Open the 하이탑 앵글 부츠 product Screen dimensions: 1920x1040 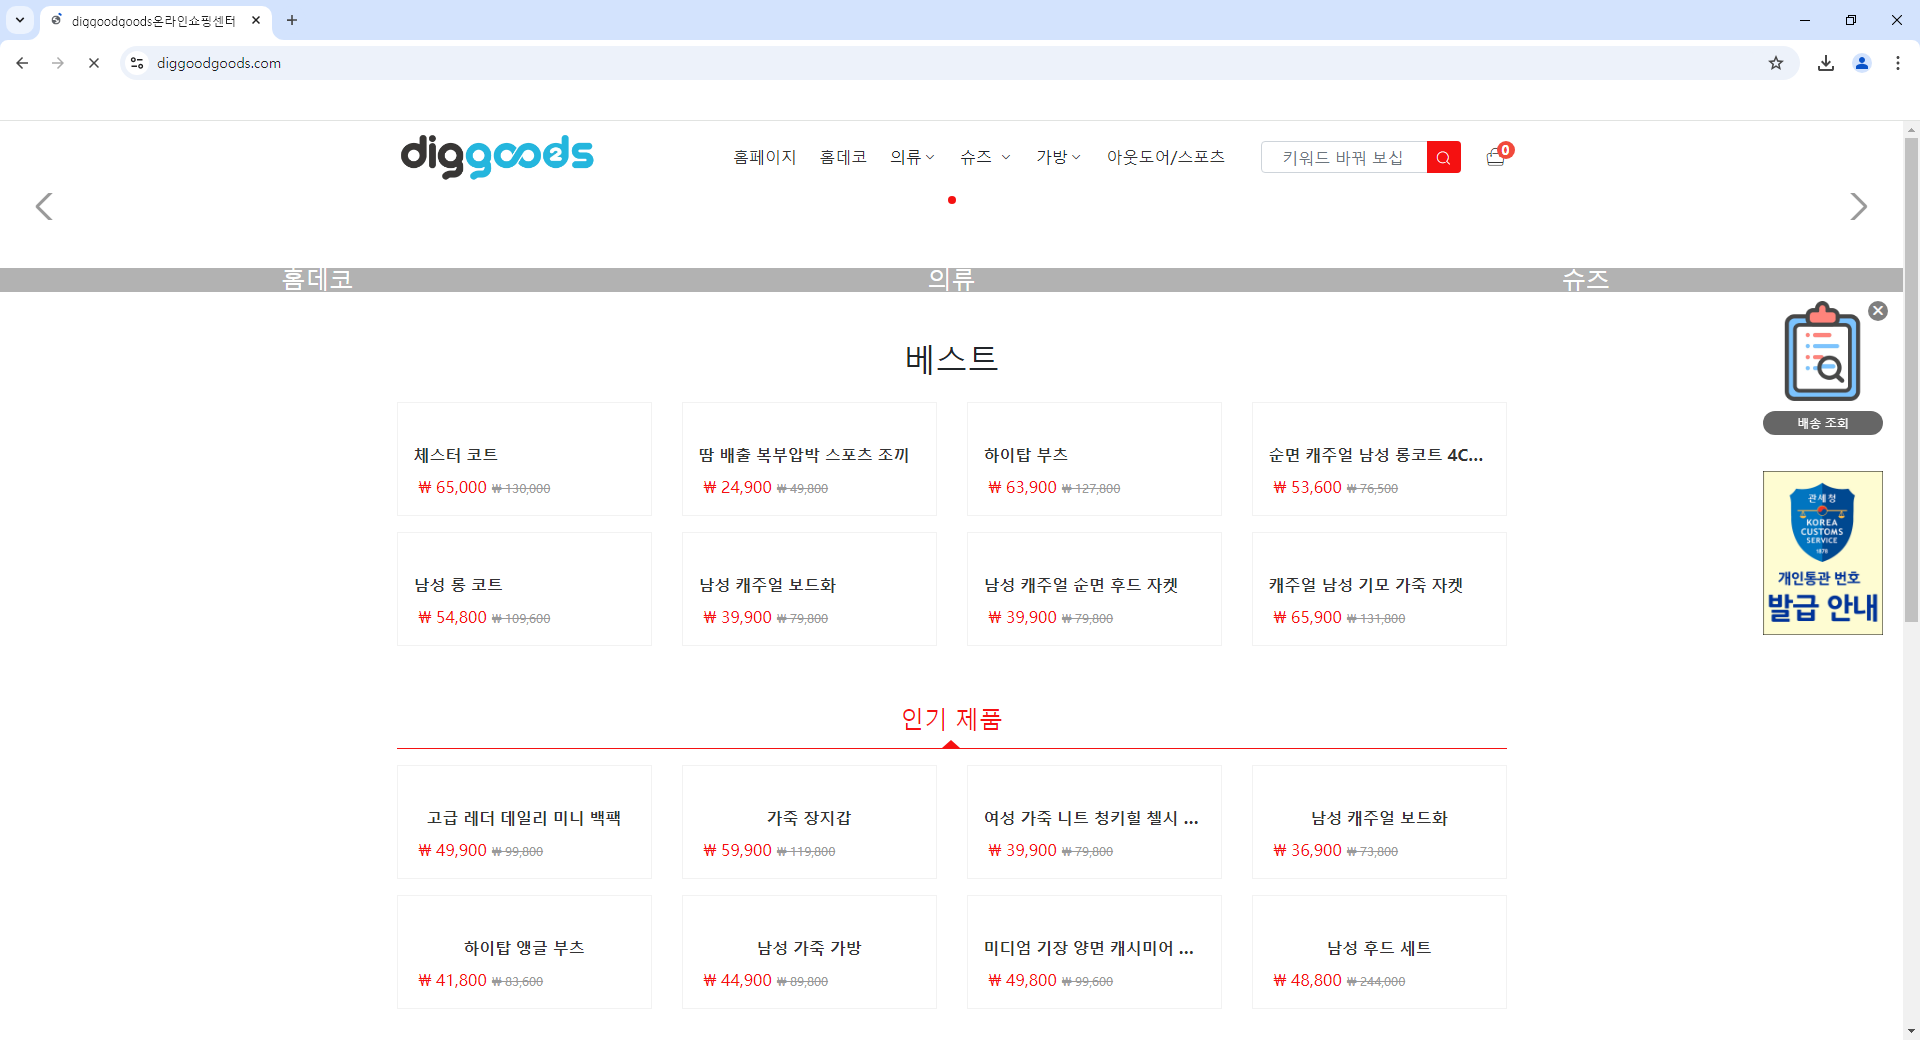point(524,948)
